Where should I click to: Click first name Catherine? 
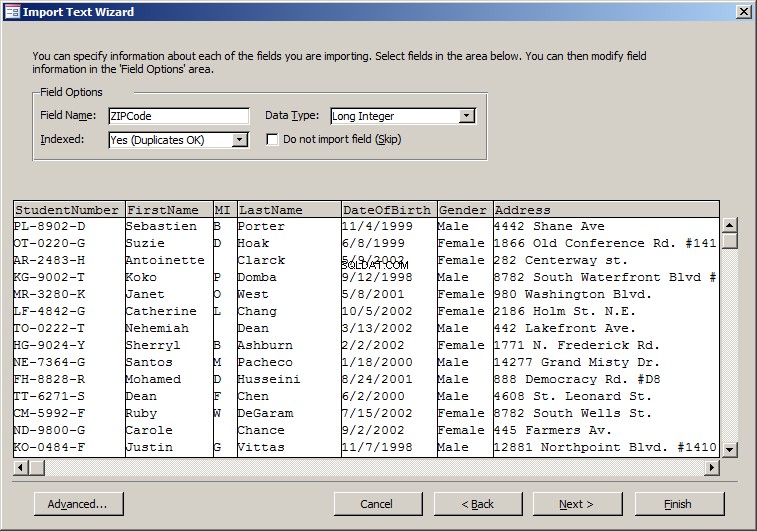click(161, 311)
